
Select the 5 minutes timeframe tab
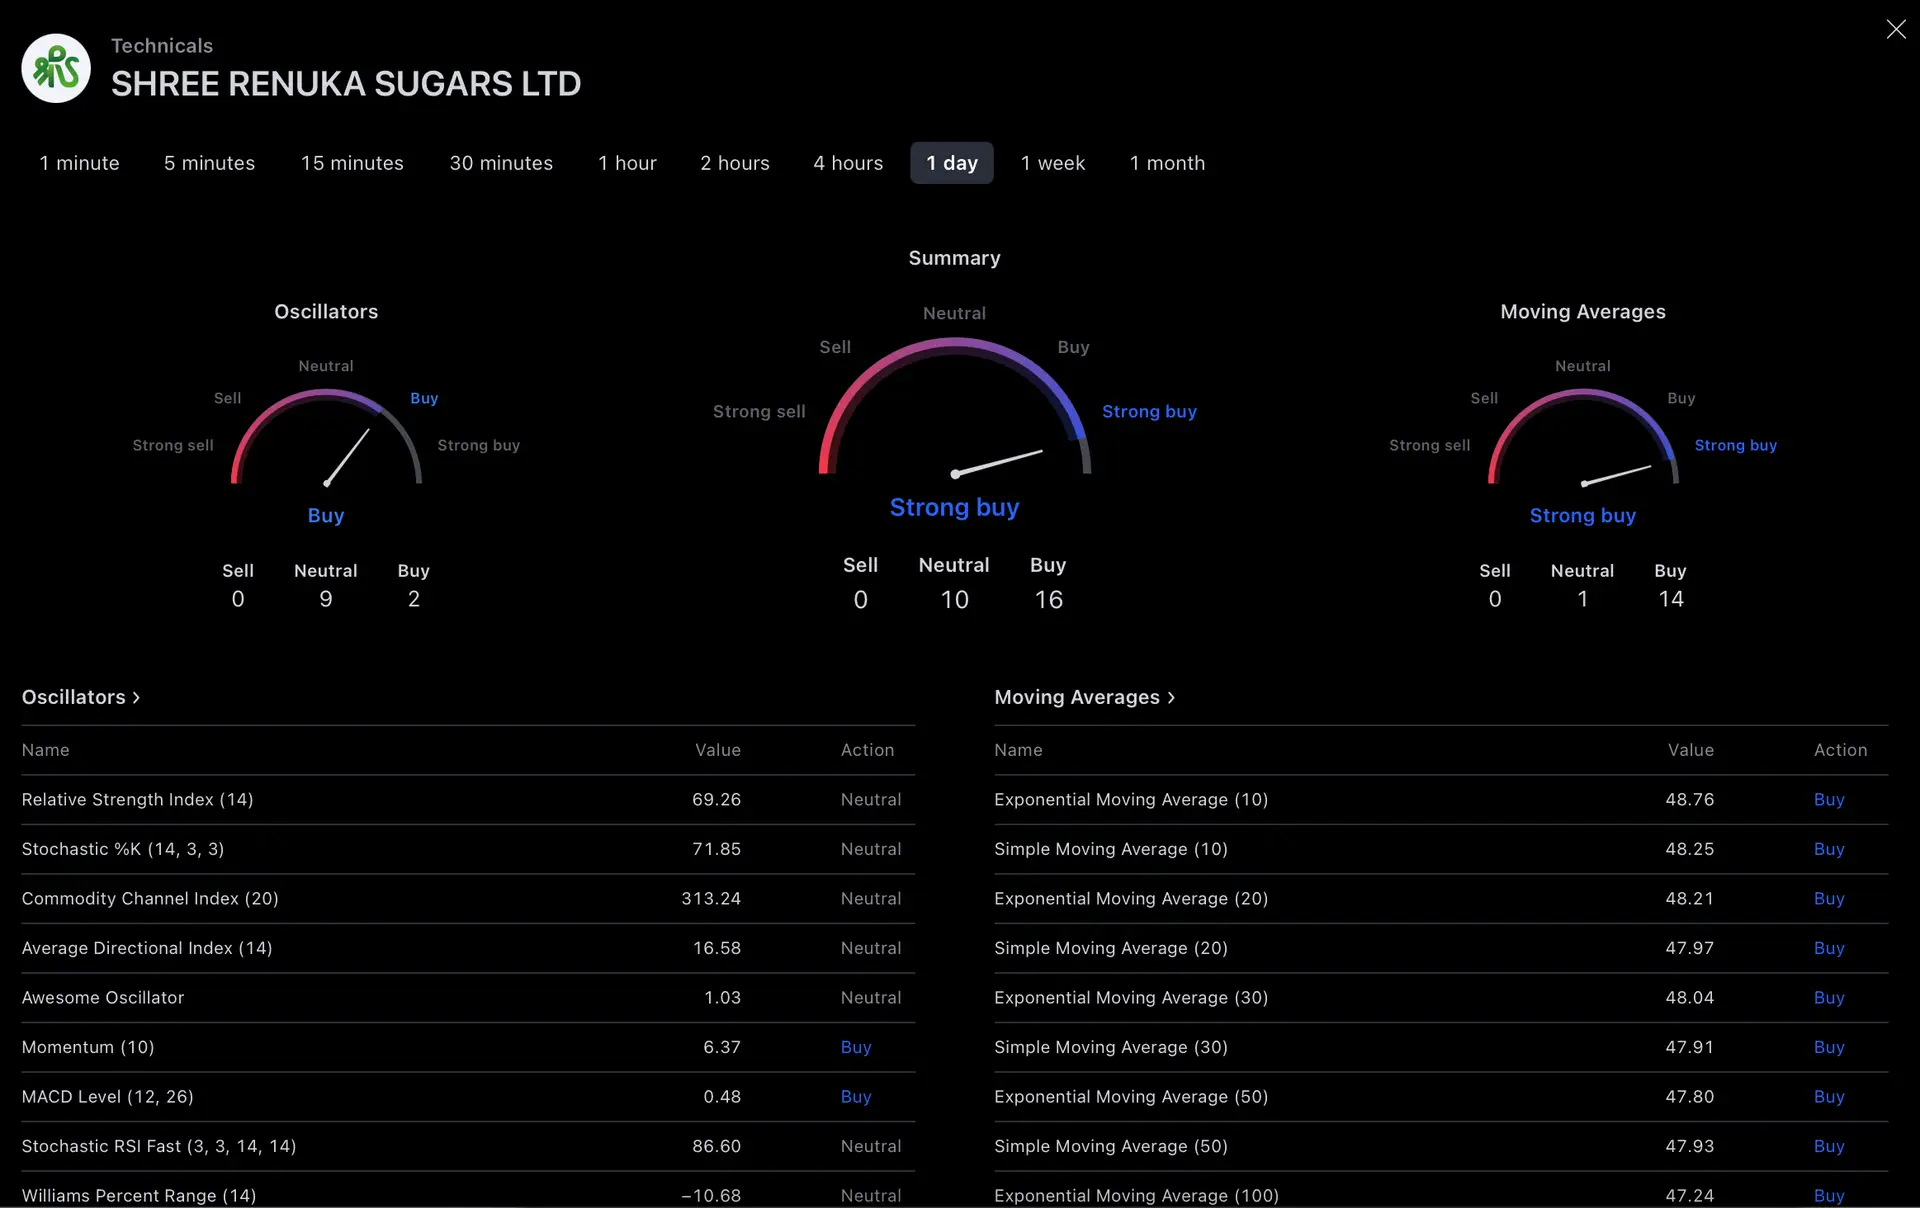[209, 163]
